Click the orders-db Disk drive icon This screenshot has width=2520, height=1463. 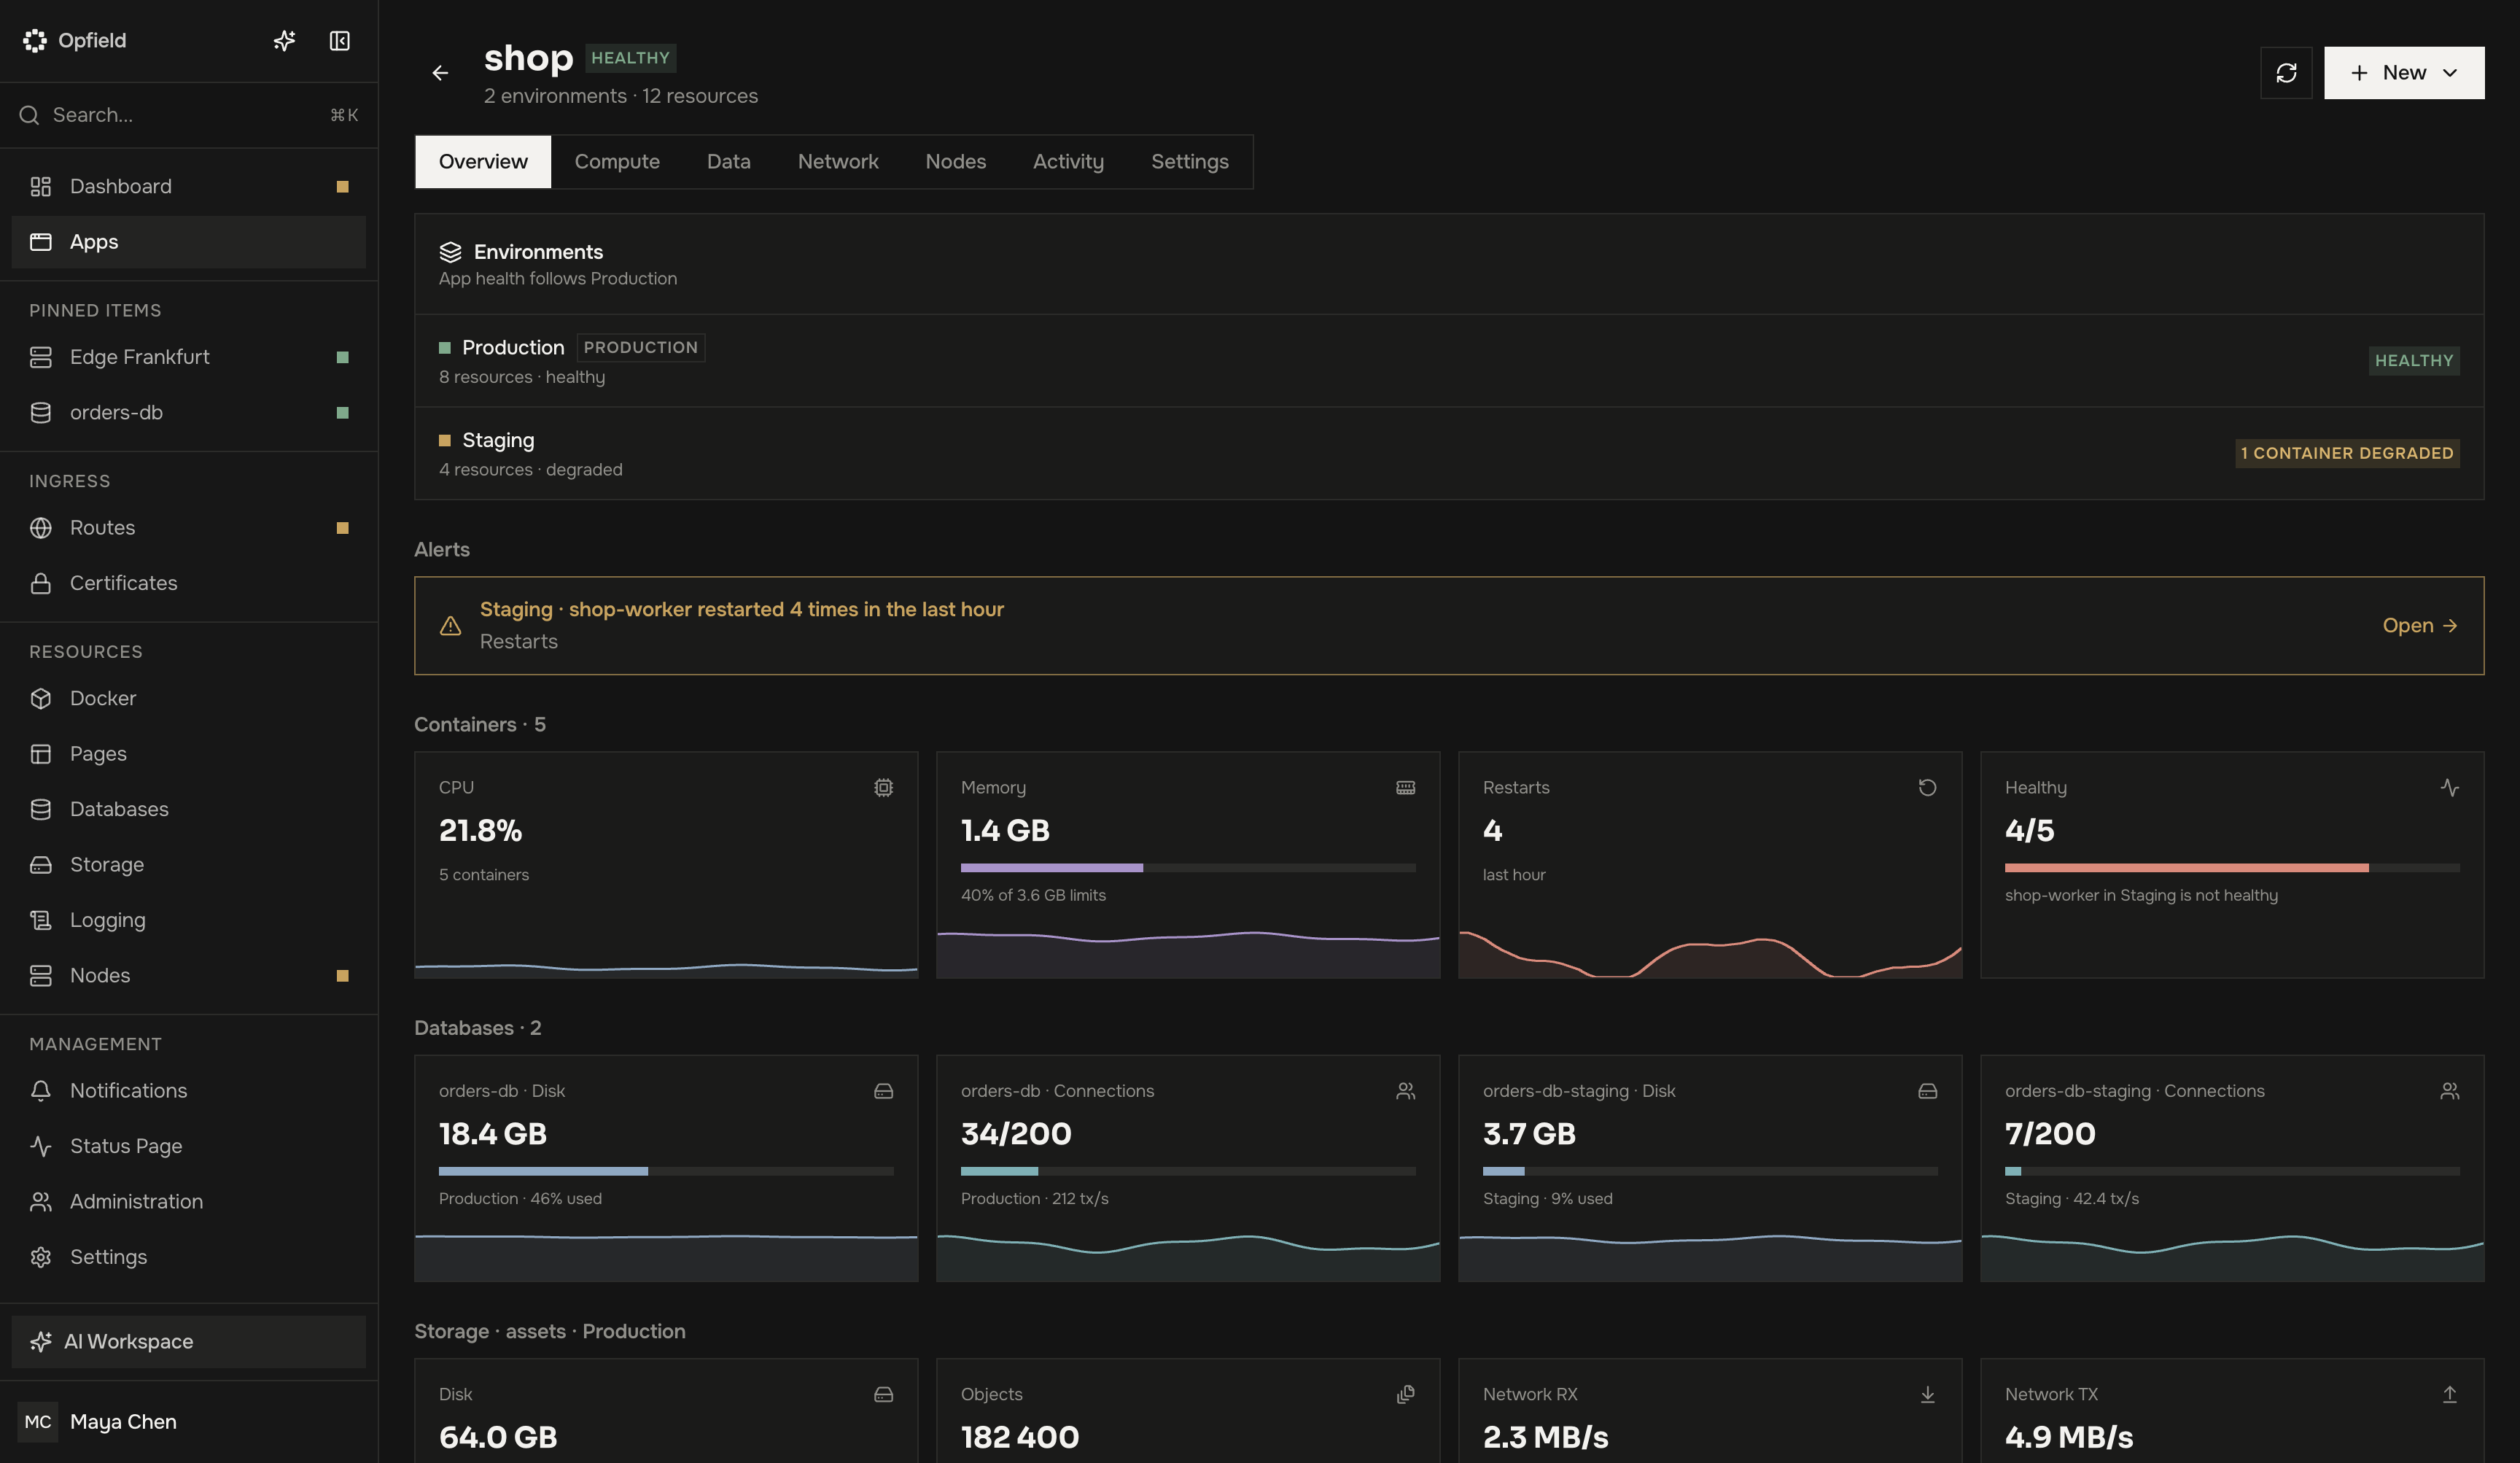coord(884,1091)
